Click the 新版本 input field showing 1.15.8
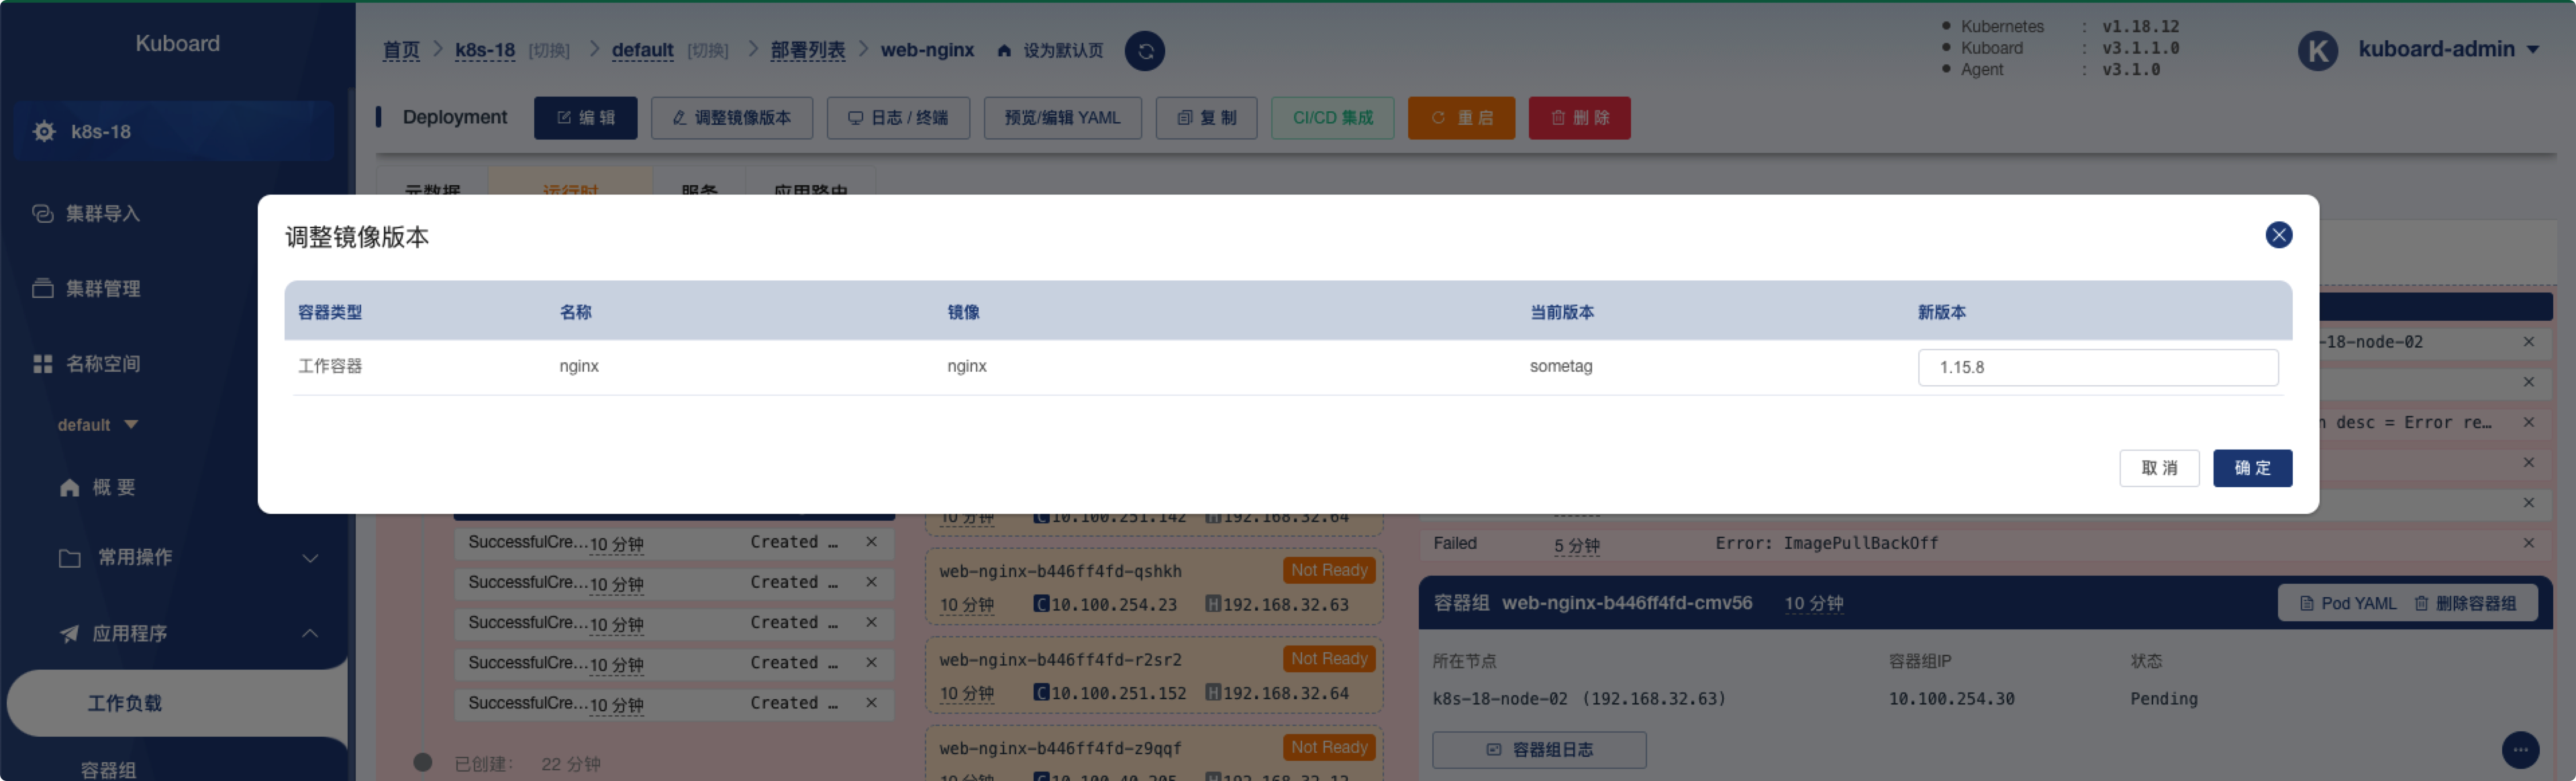The height and width of the screenshot is (781, 2576). point(2097,367)
